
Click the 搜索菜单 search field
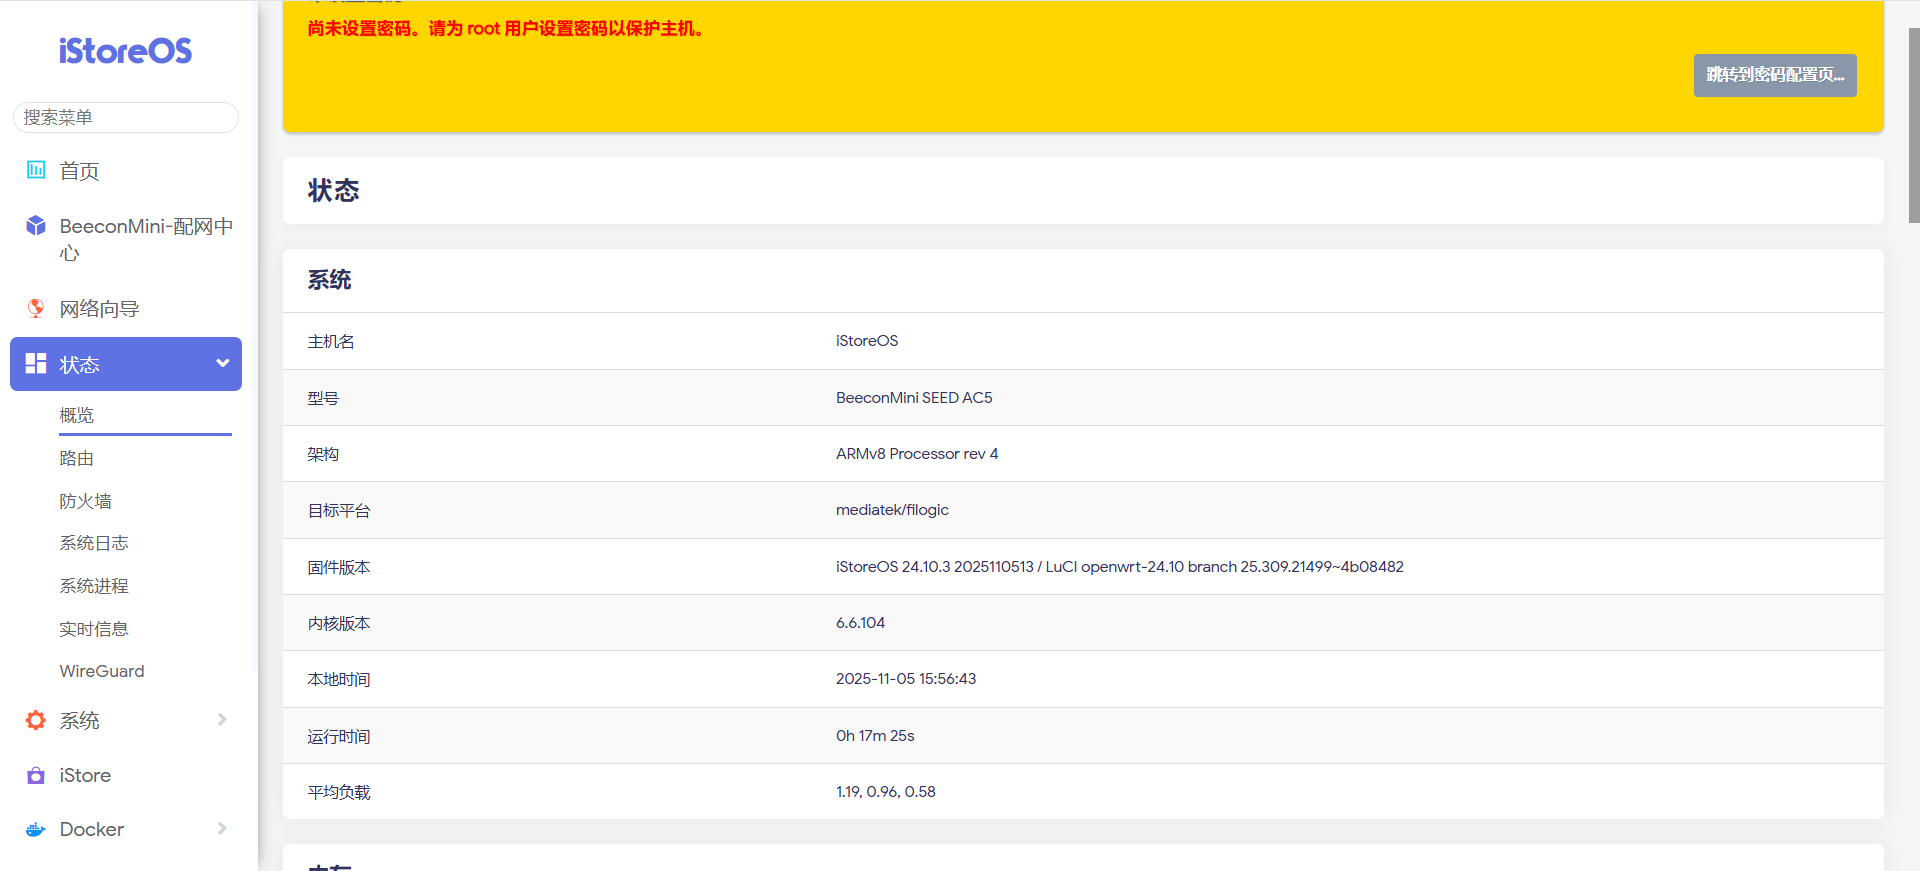click(x=126, y=117)
